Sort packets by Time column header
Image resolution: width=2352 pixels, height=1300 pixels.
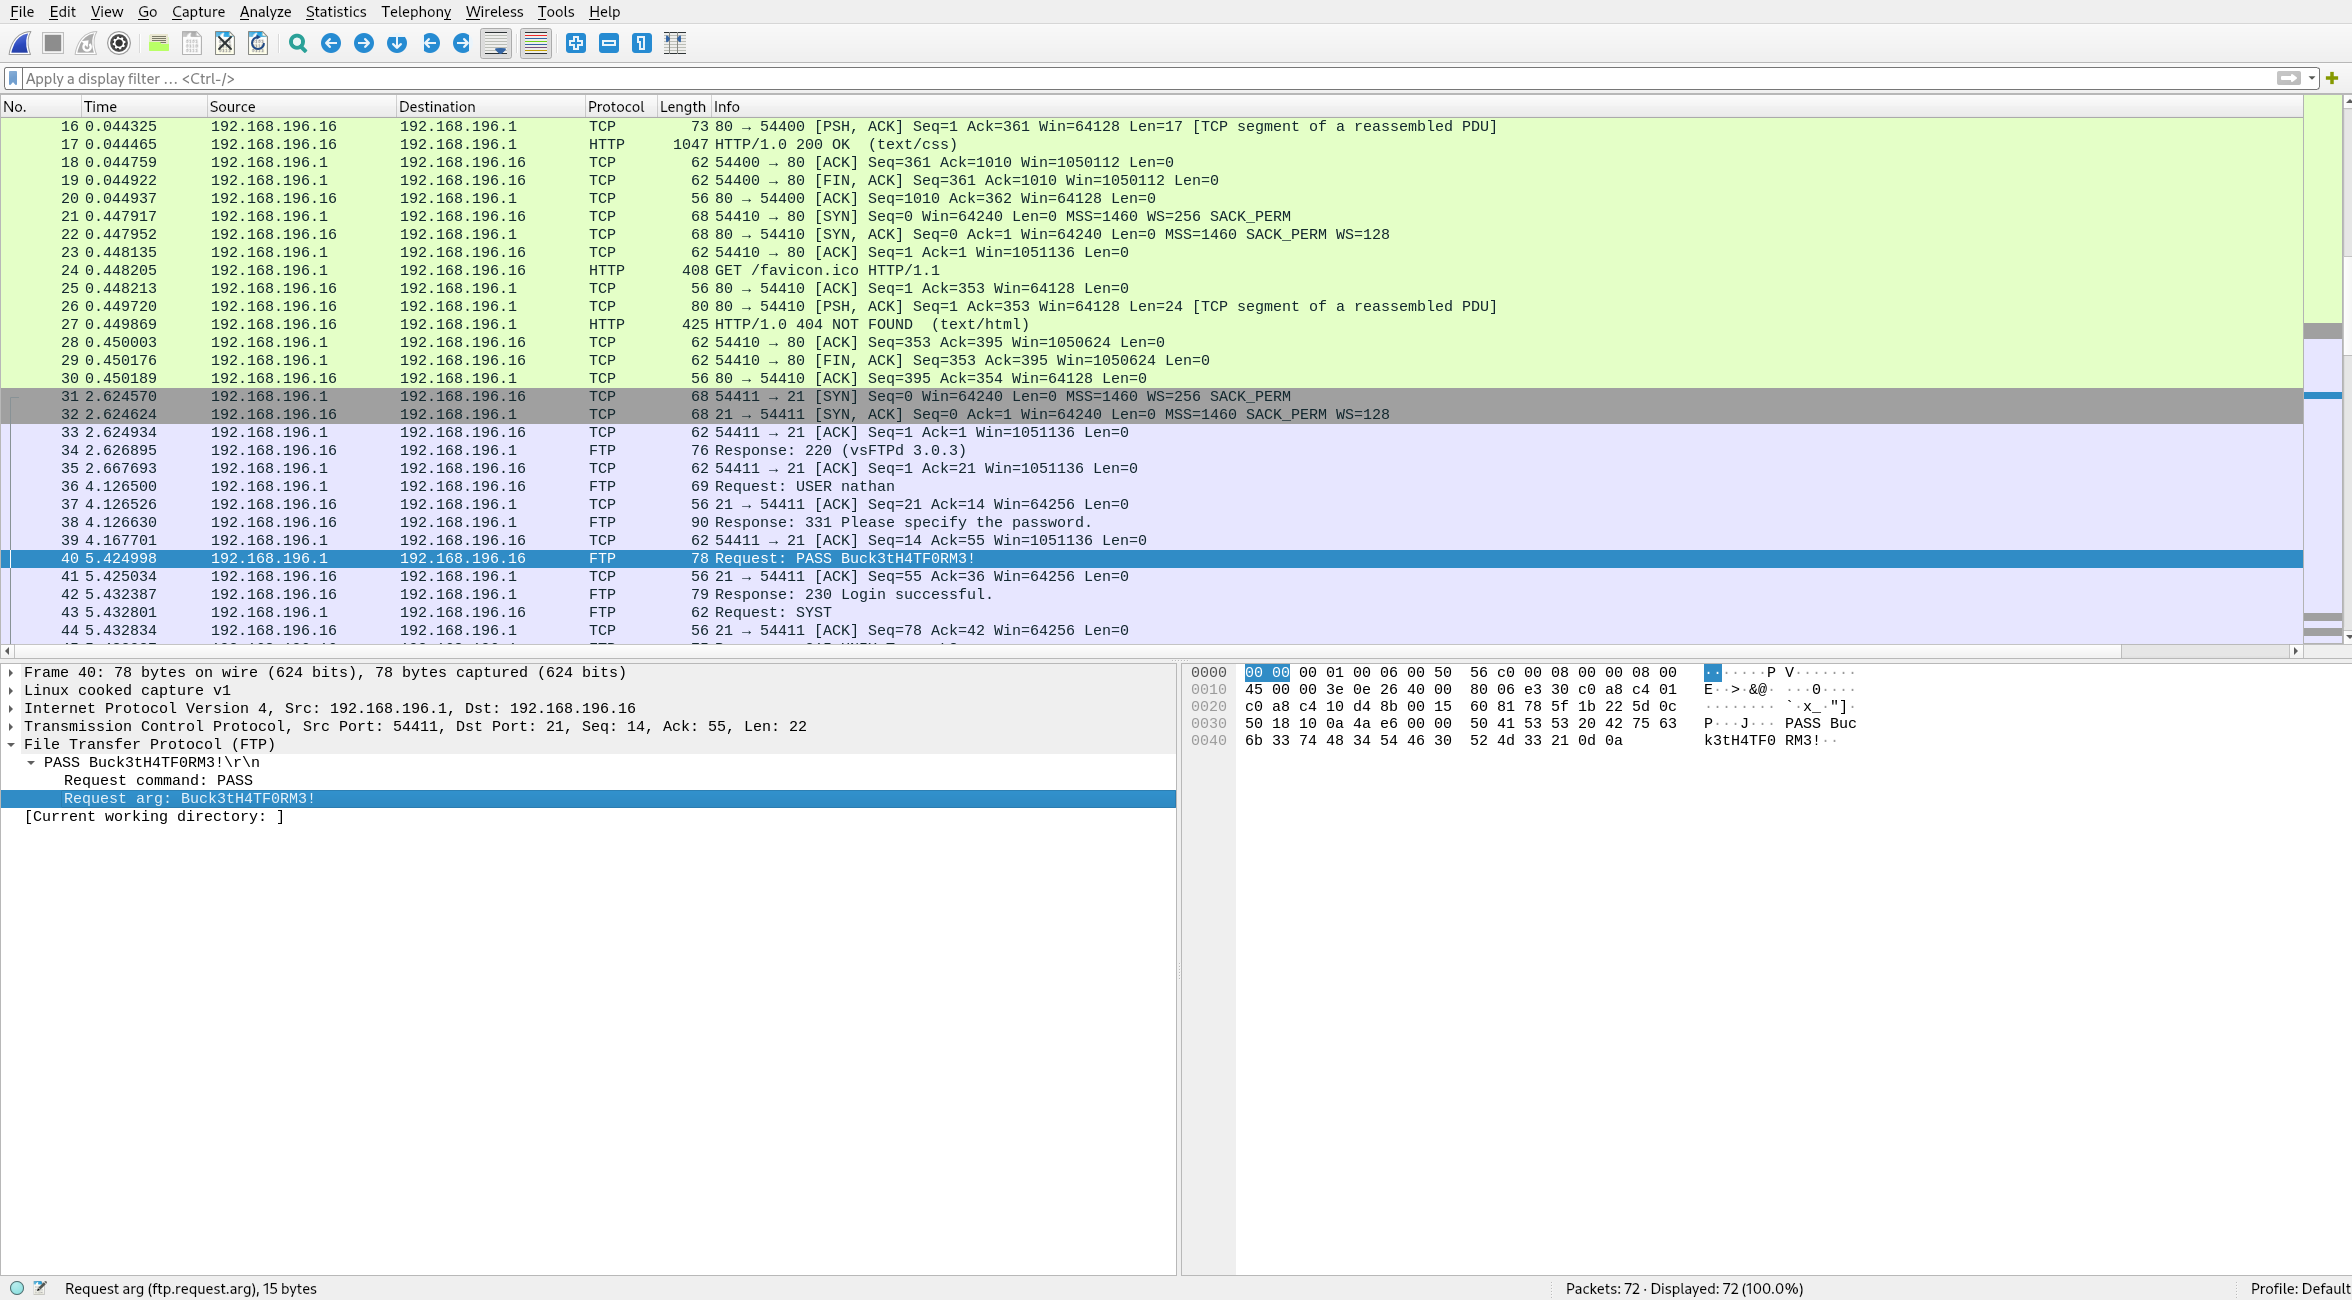pos(143,107)
